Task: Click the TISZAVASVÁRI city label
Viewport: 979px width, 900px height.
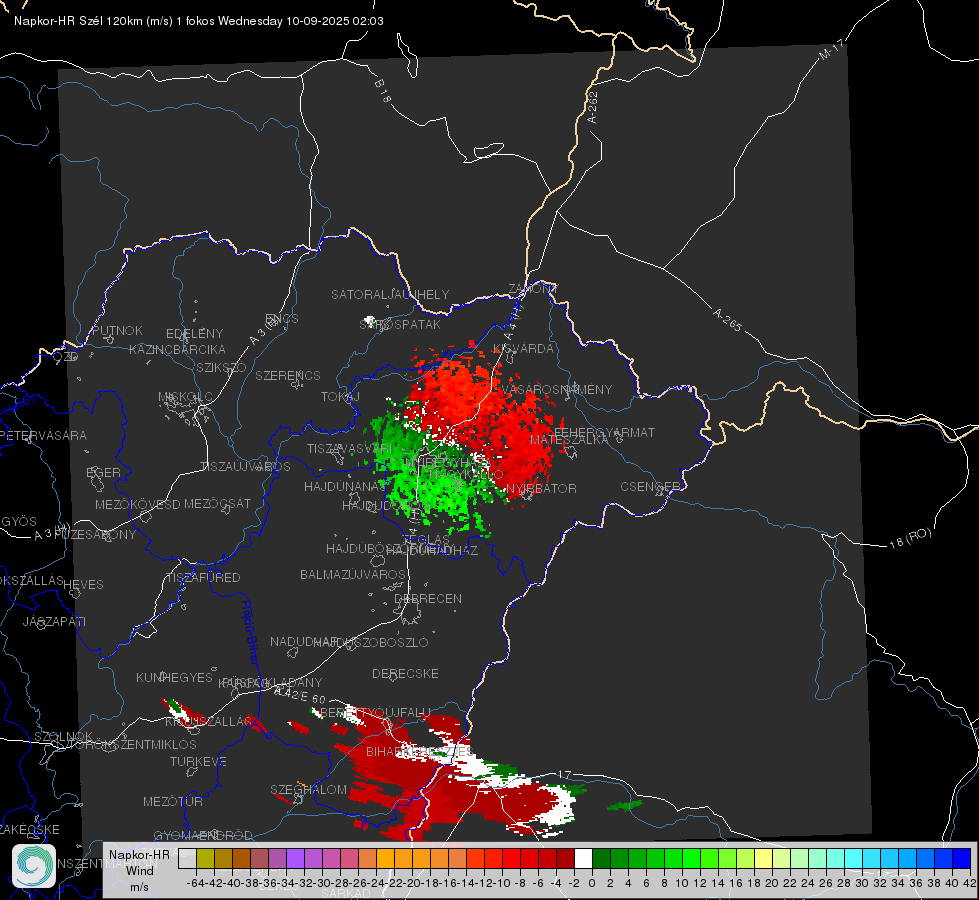Action: click(x=350, y=449)
